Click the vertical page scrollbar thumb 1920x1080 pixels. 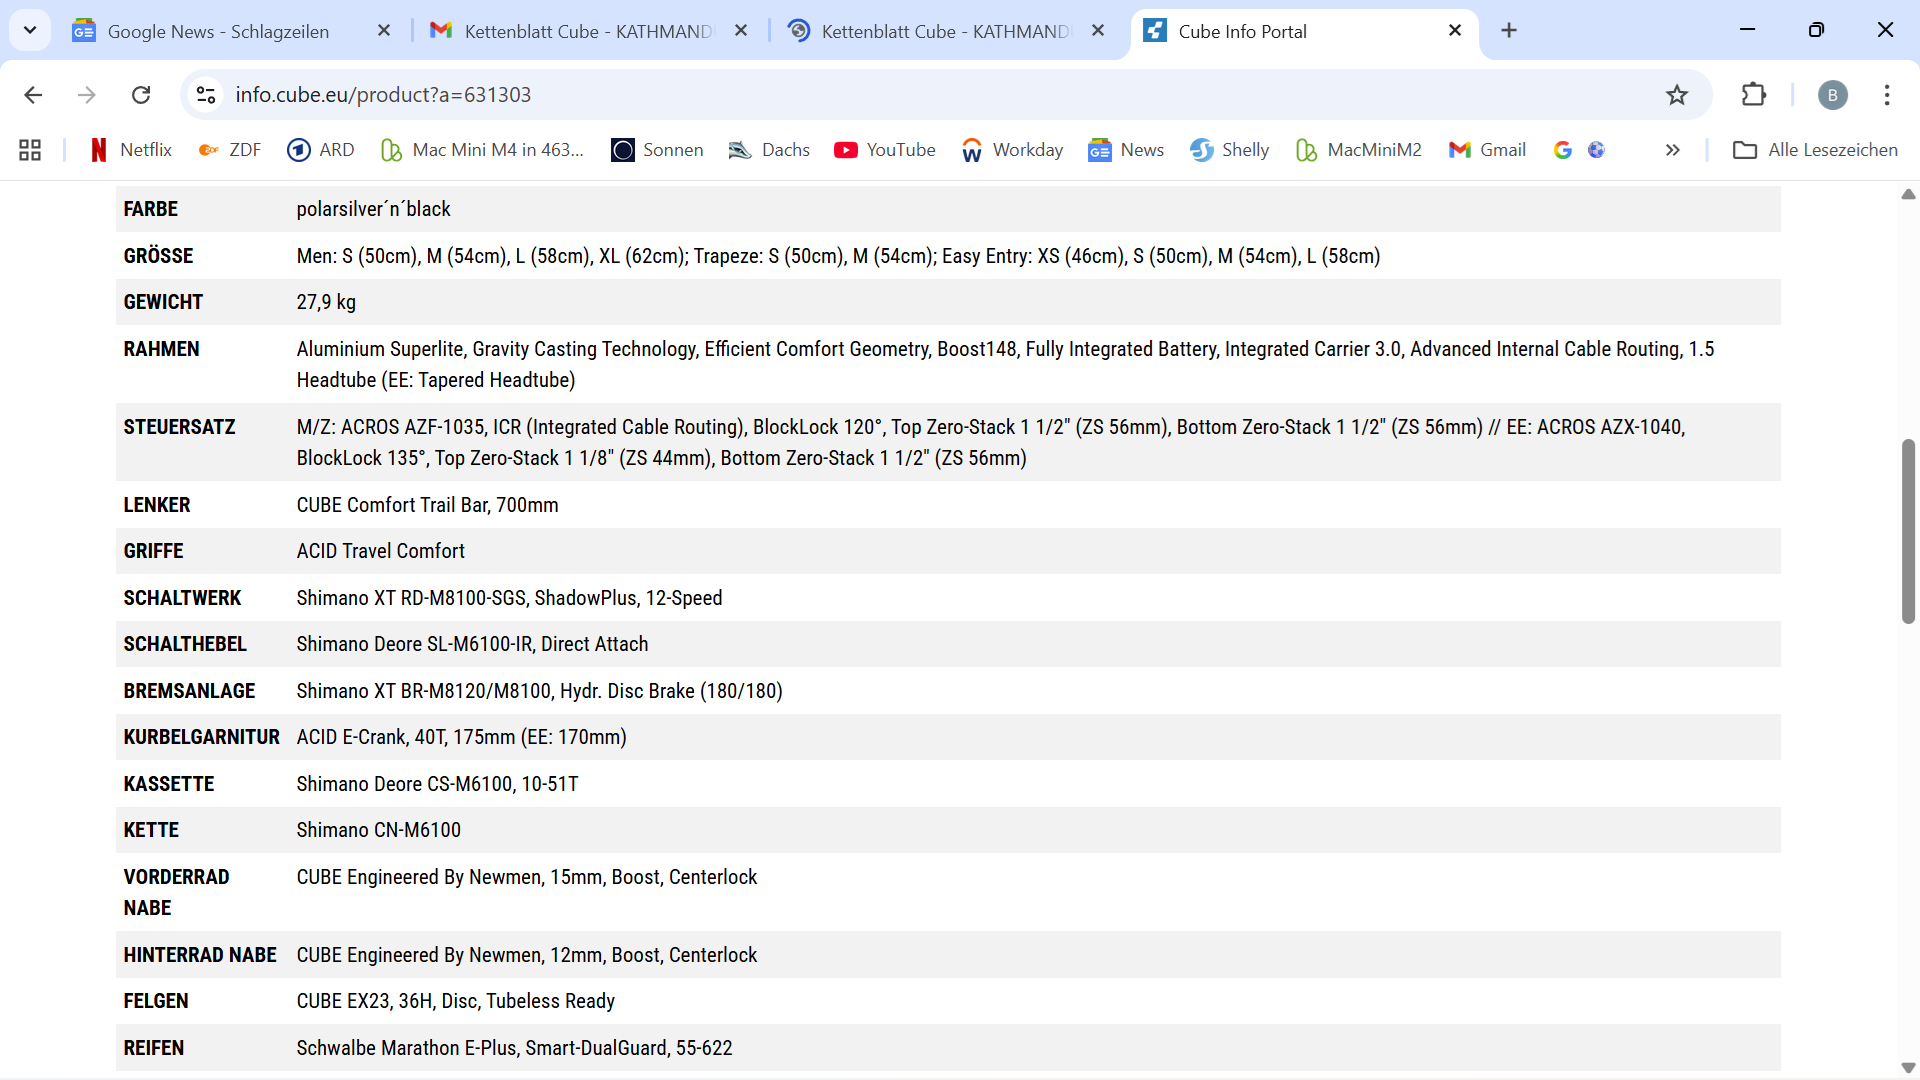[1908, 530]
